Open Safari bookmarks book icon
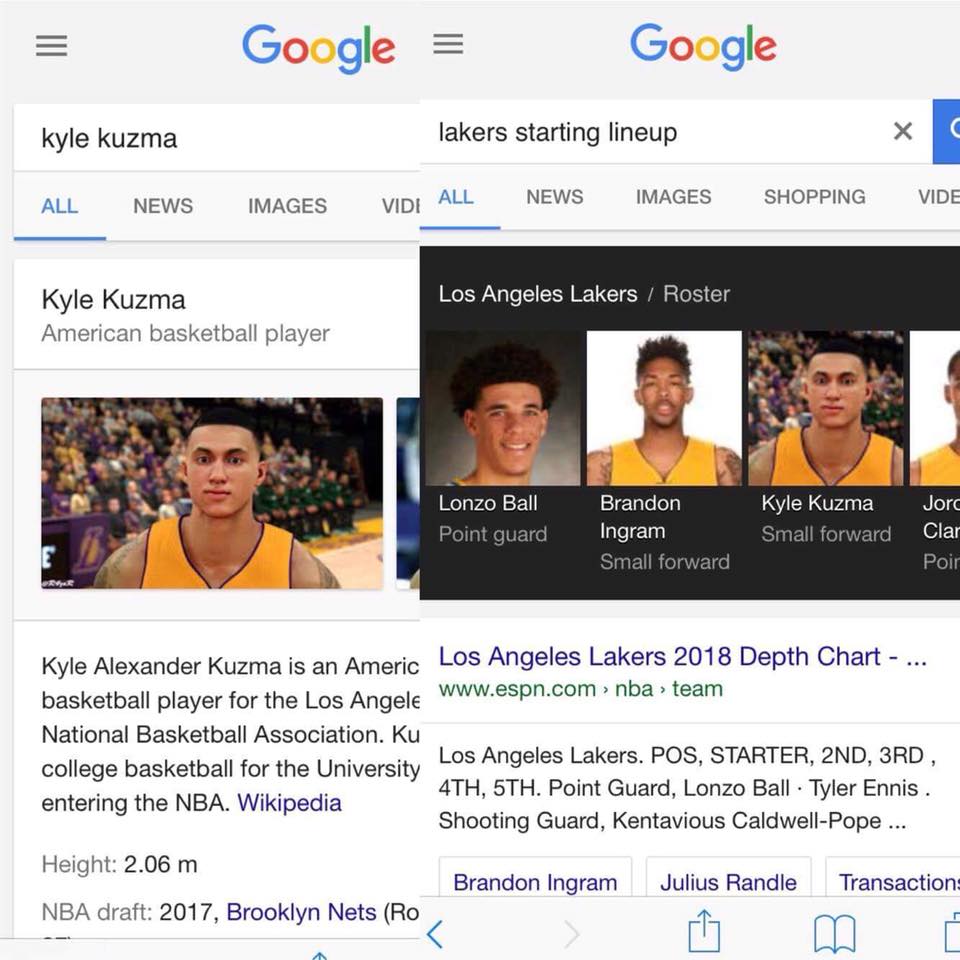 [x=834, y=934]
